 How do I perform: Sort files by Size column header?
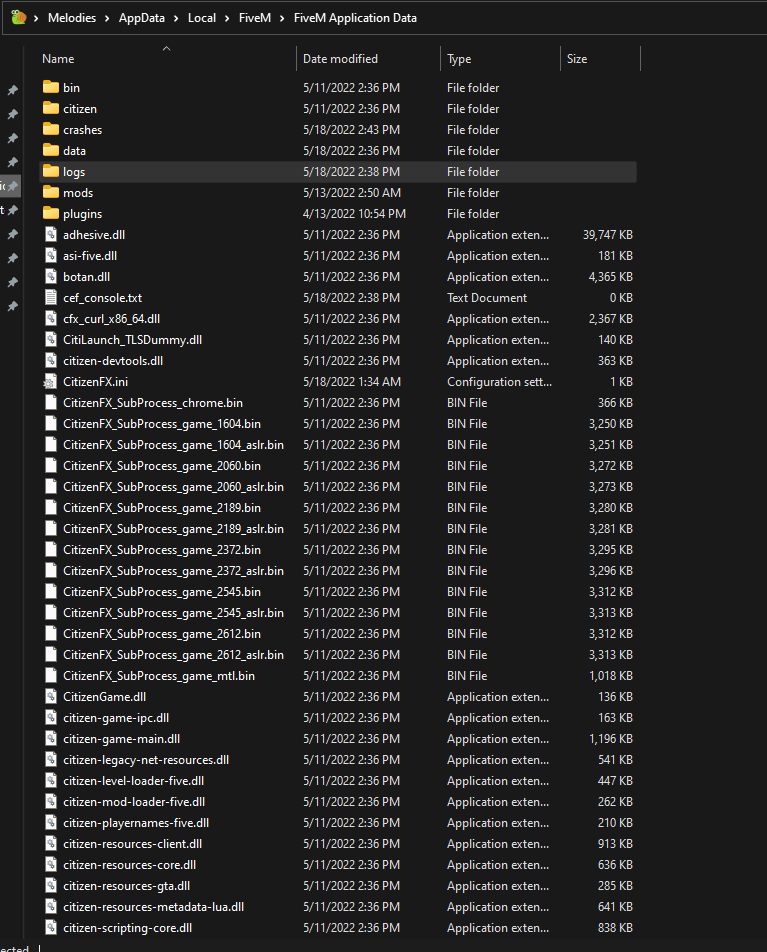pyautogui.click(x=577, y=59)
